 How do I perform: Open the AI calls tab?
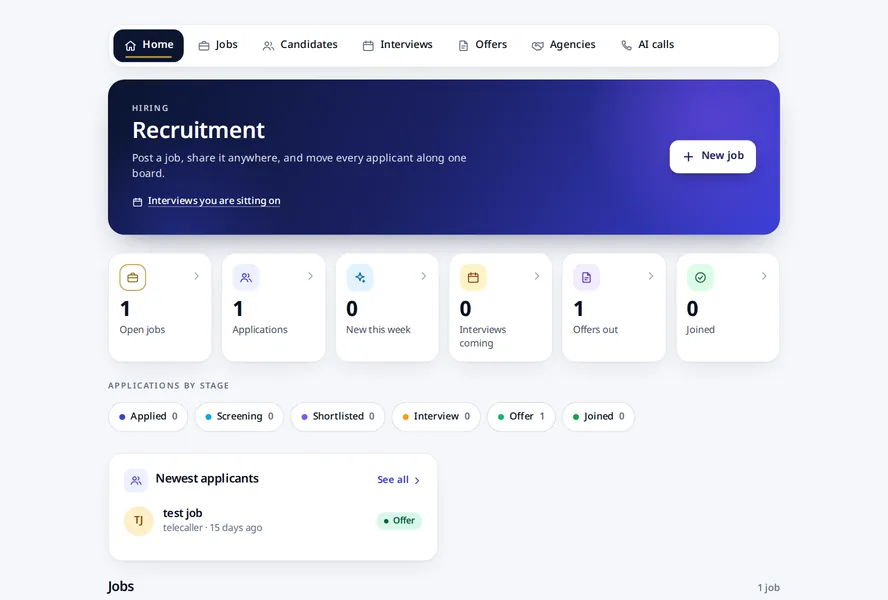(648, 45)
